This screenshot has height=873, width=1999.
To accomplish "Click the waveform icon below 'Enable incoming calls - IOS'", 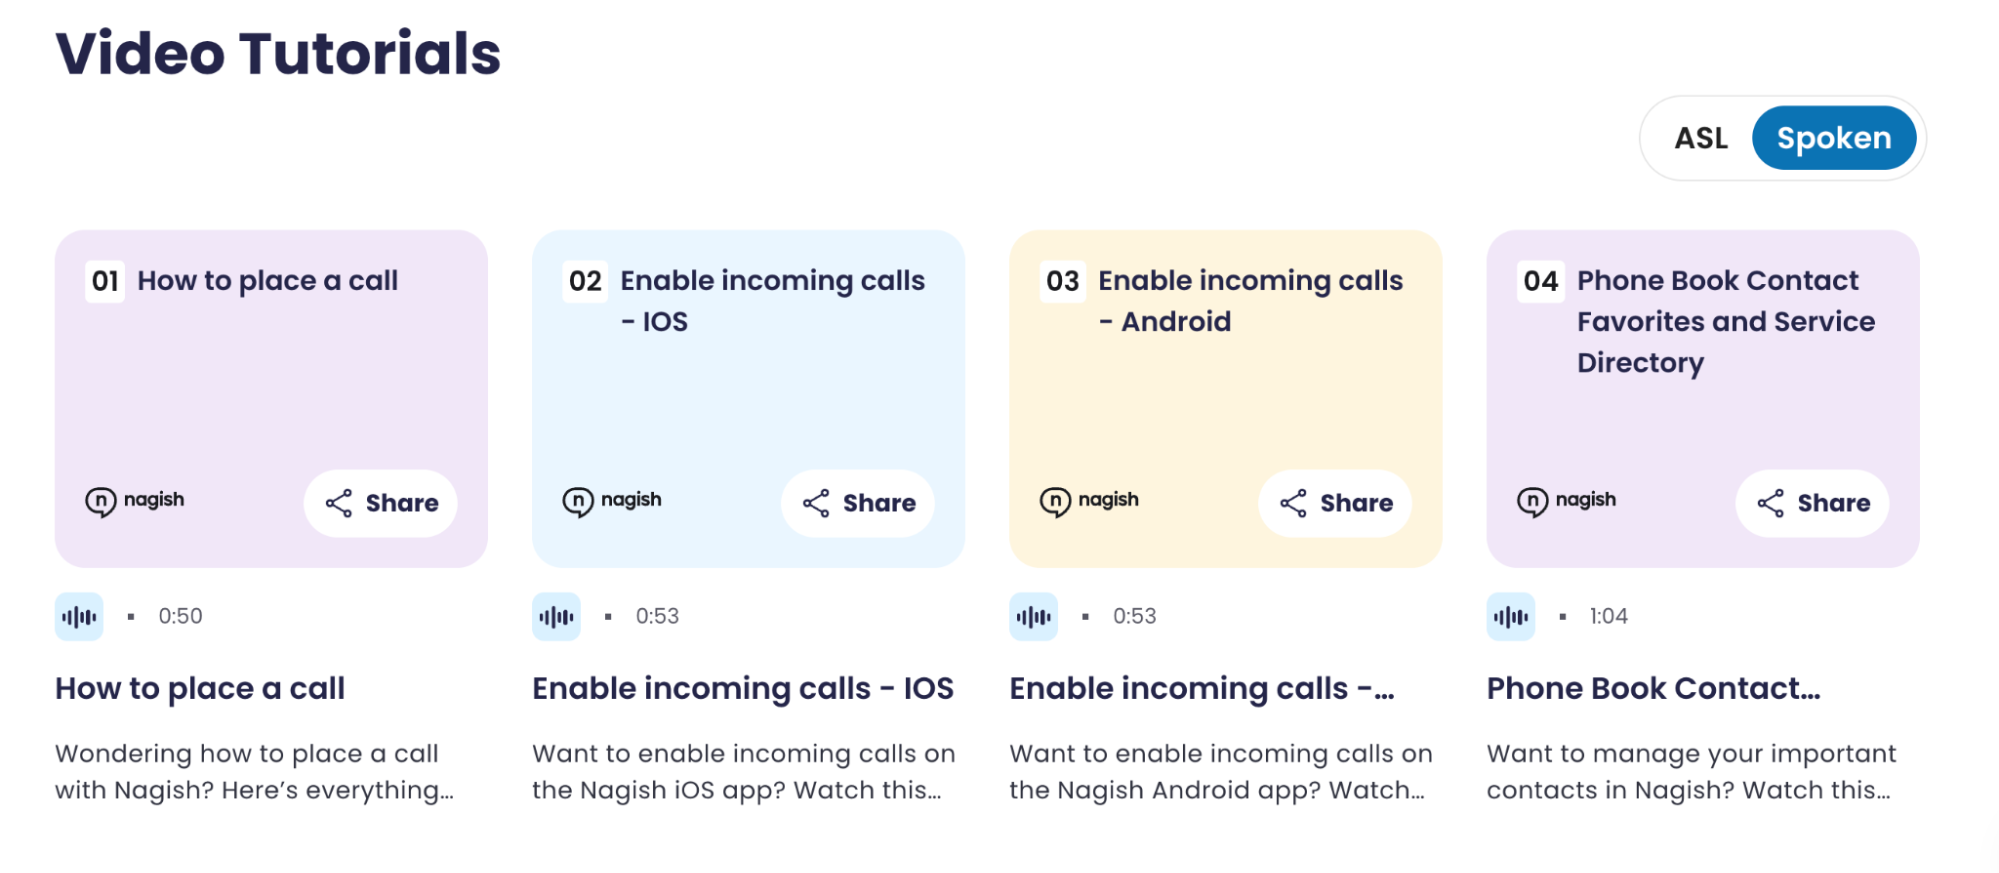I will click(x=556, y=616).
